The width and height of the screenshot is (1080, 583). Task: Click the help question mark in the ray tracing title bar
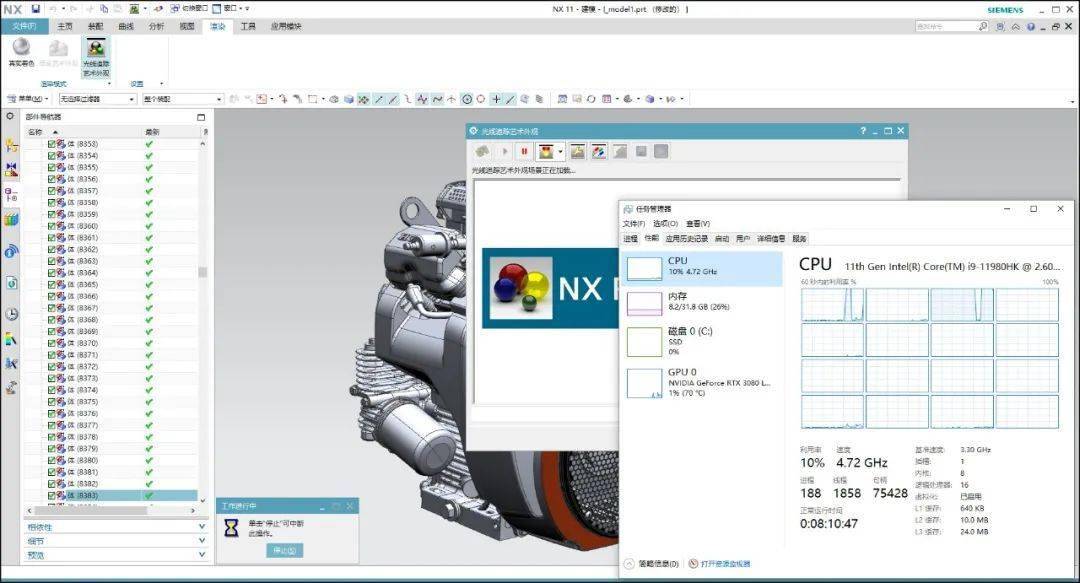click(863, 131)
